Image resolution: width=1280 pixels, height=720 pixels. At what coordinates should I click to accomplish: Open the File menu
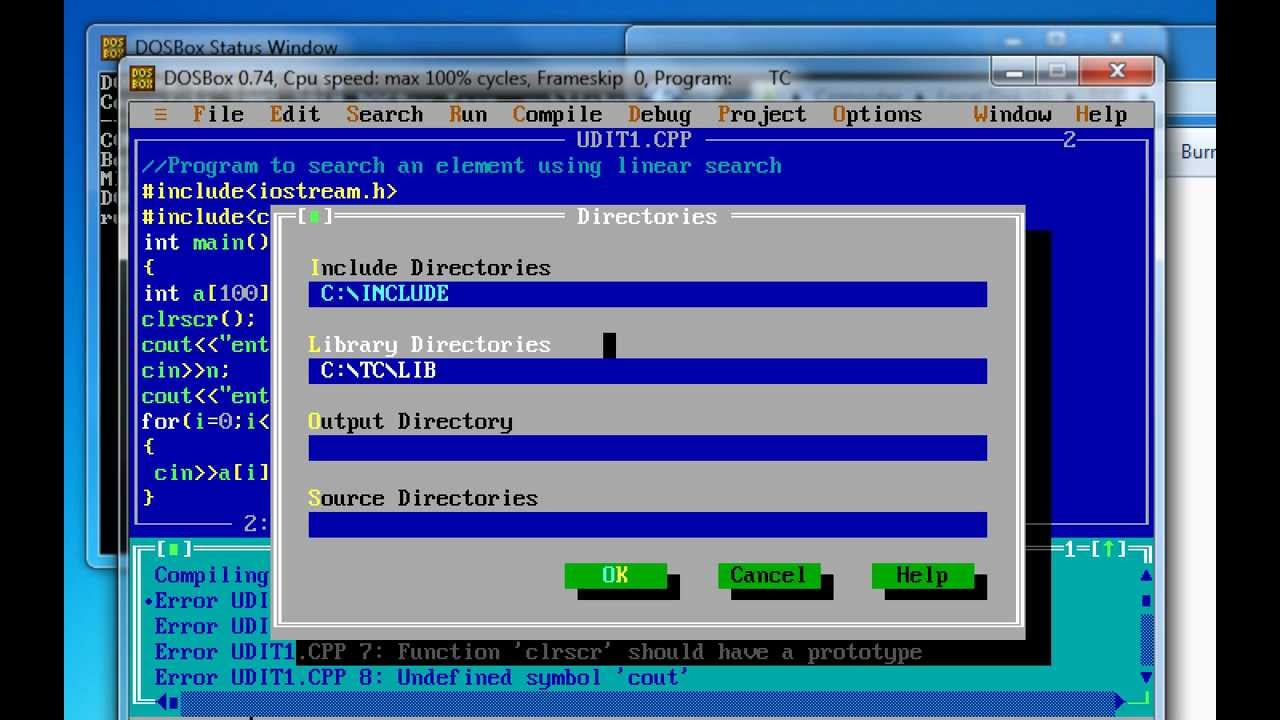(x=218, y=115)
